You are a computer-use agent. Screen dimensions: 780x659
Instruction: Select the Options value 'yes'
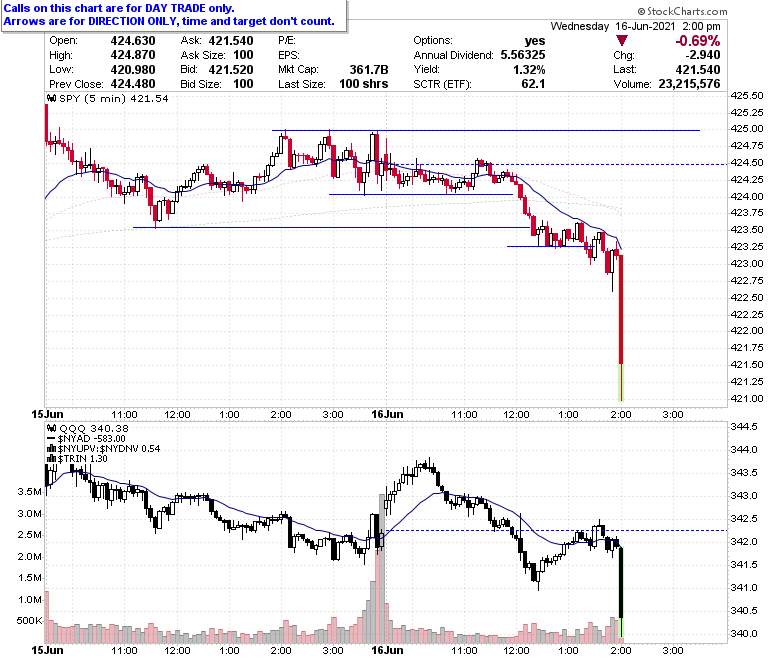click(x=535, y=41)
